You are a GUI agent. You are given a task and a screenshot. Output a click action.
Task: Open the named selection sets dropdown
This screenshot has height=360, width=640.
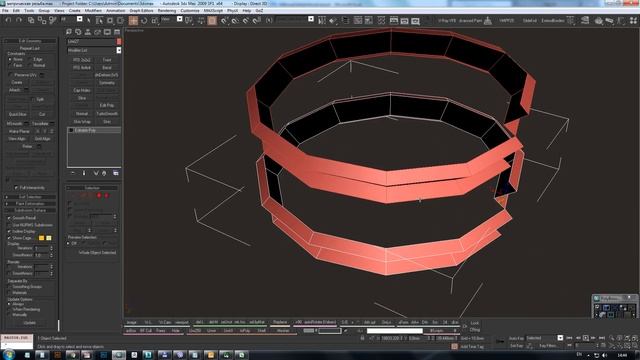[311, 19]
